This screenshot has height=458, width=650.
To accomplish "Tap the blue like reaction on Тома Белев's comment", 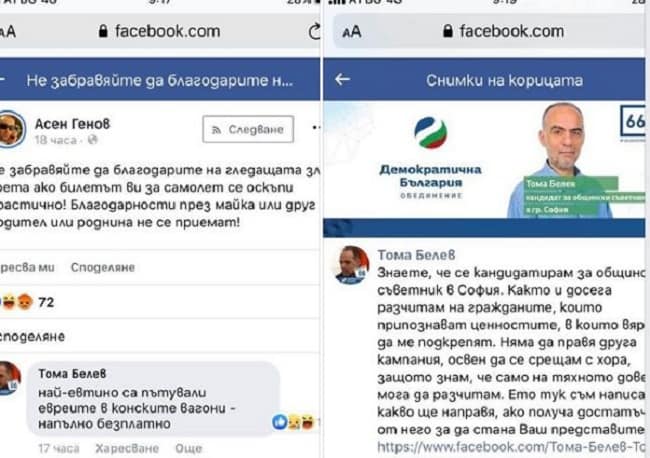I will [x=280, y=422].
